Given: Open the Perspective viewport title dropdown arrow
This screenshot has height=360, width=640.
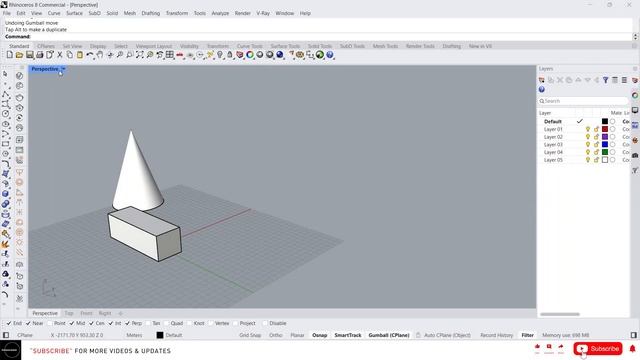Looking at the screenshot, I should click(x=63, y=69).
